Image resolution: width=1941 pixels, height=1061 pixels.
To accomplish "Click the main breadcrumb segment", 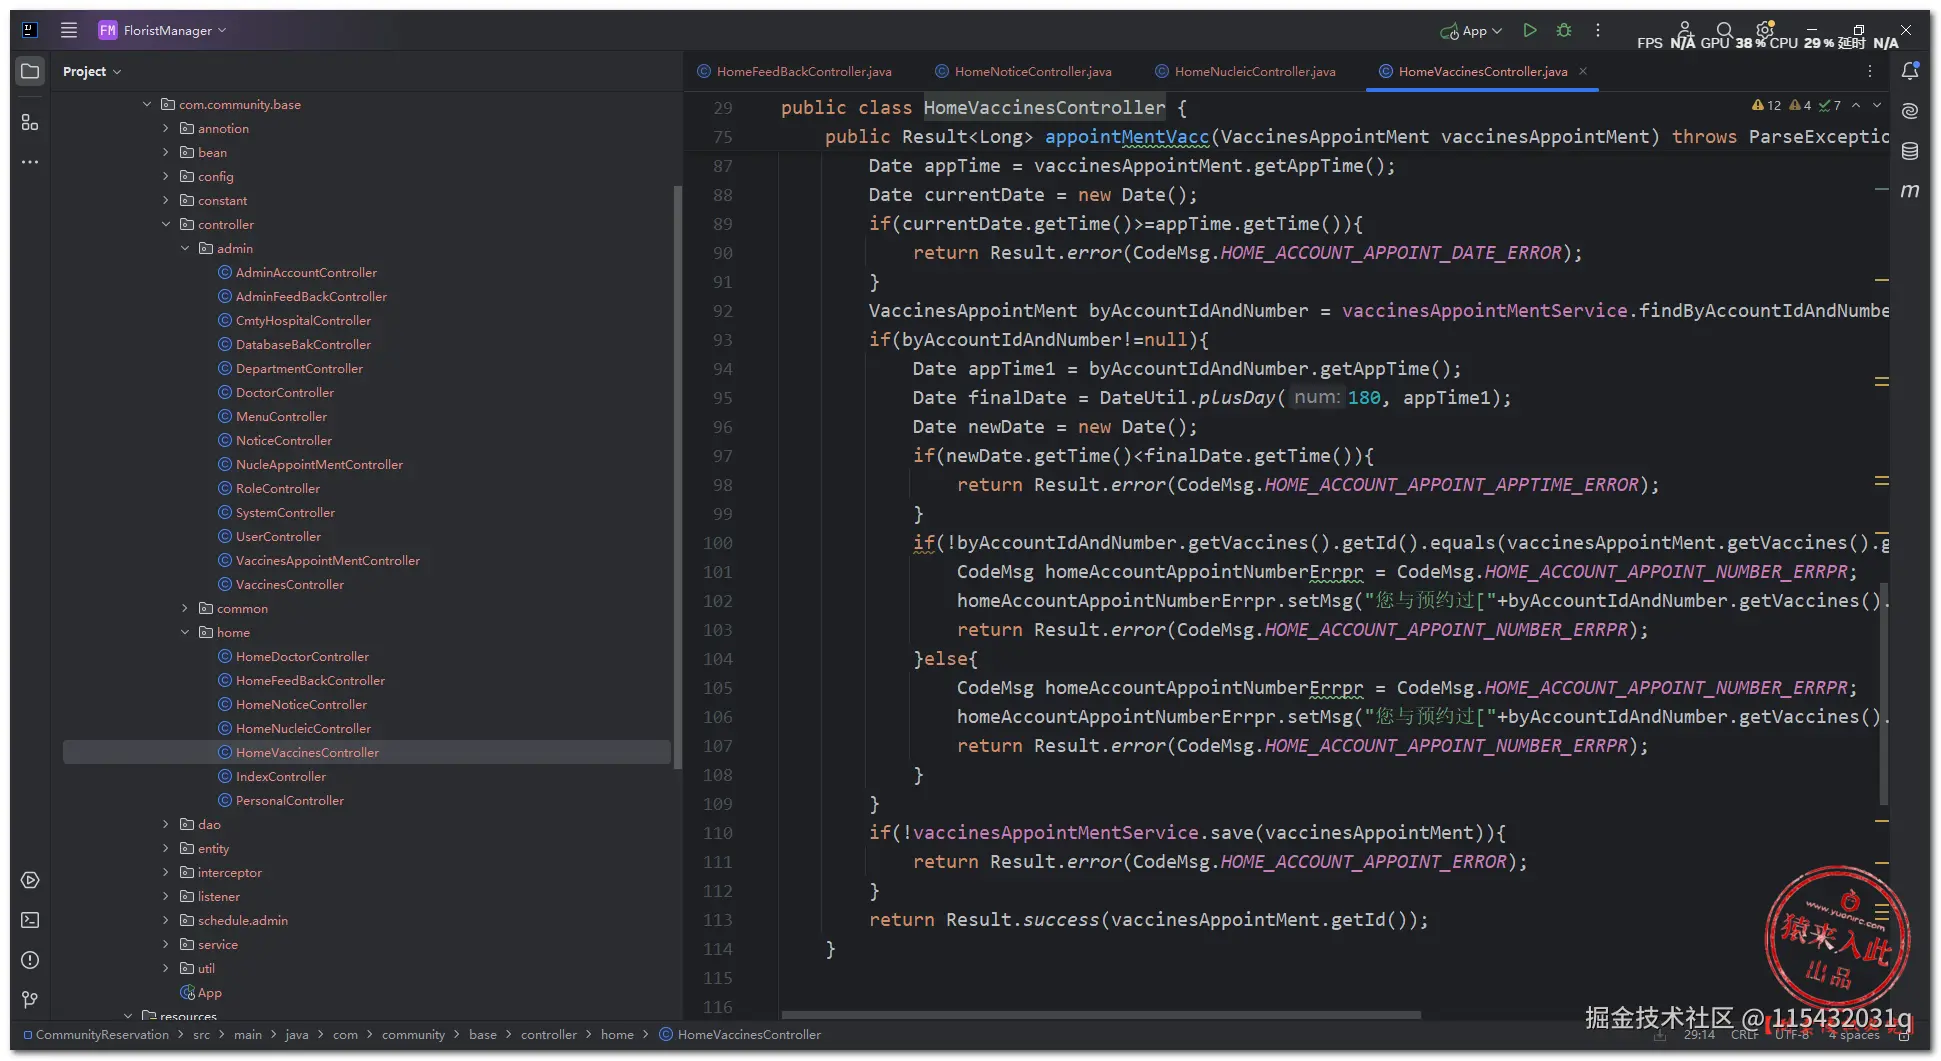I will [248, 1035].
